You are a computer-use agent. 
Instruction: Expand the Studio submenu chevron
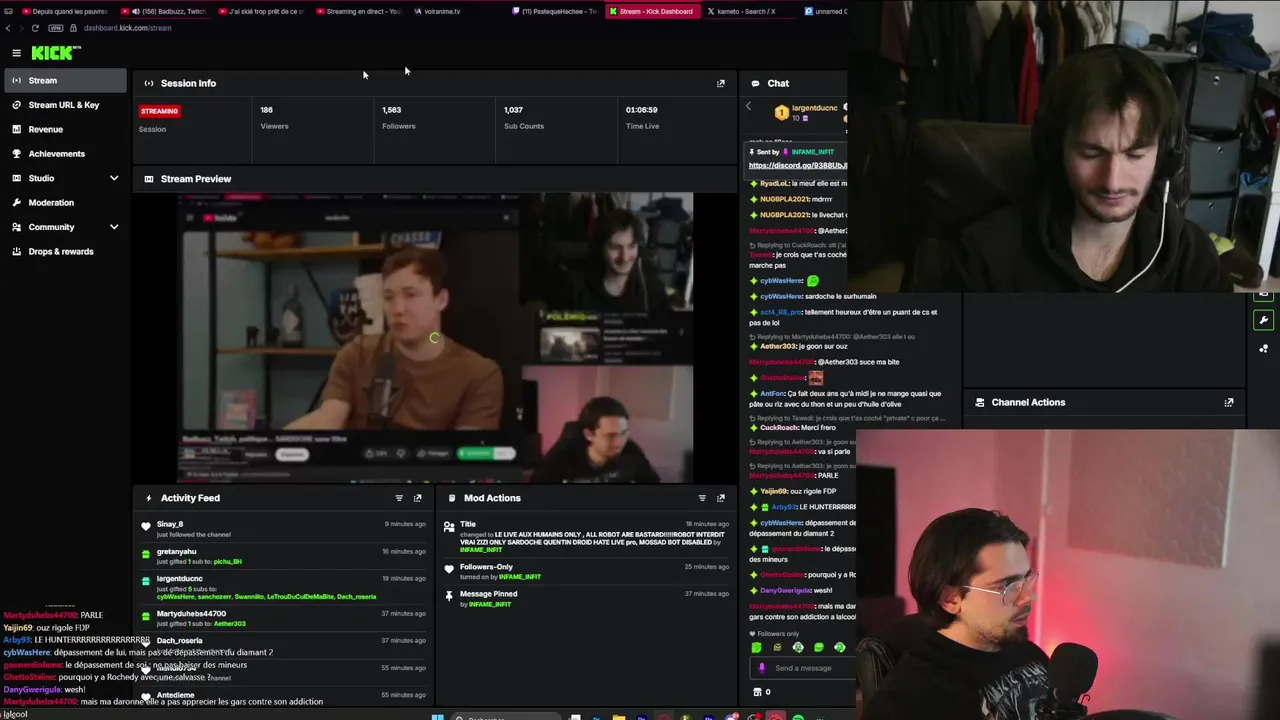point(114,178)
